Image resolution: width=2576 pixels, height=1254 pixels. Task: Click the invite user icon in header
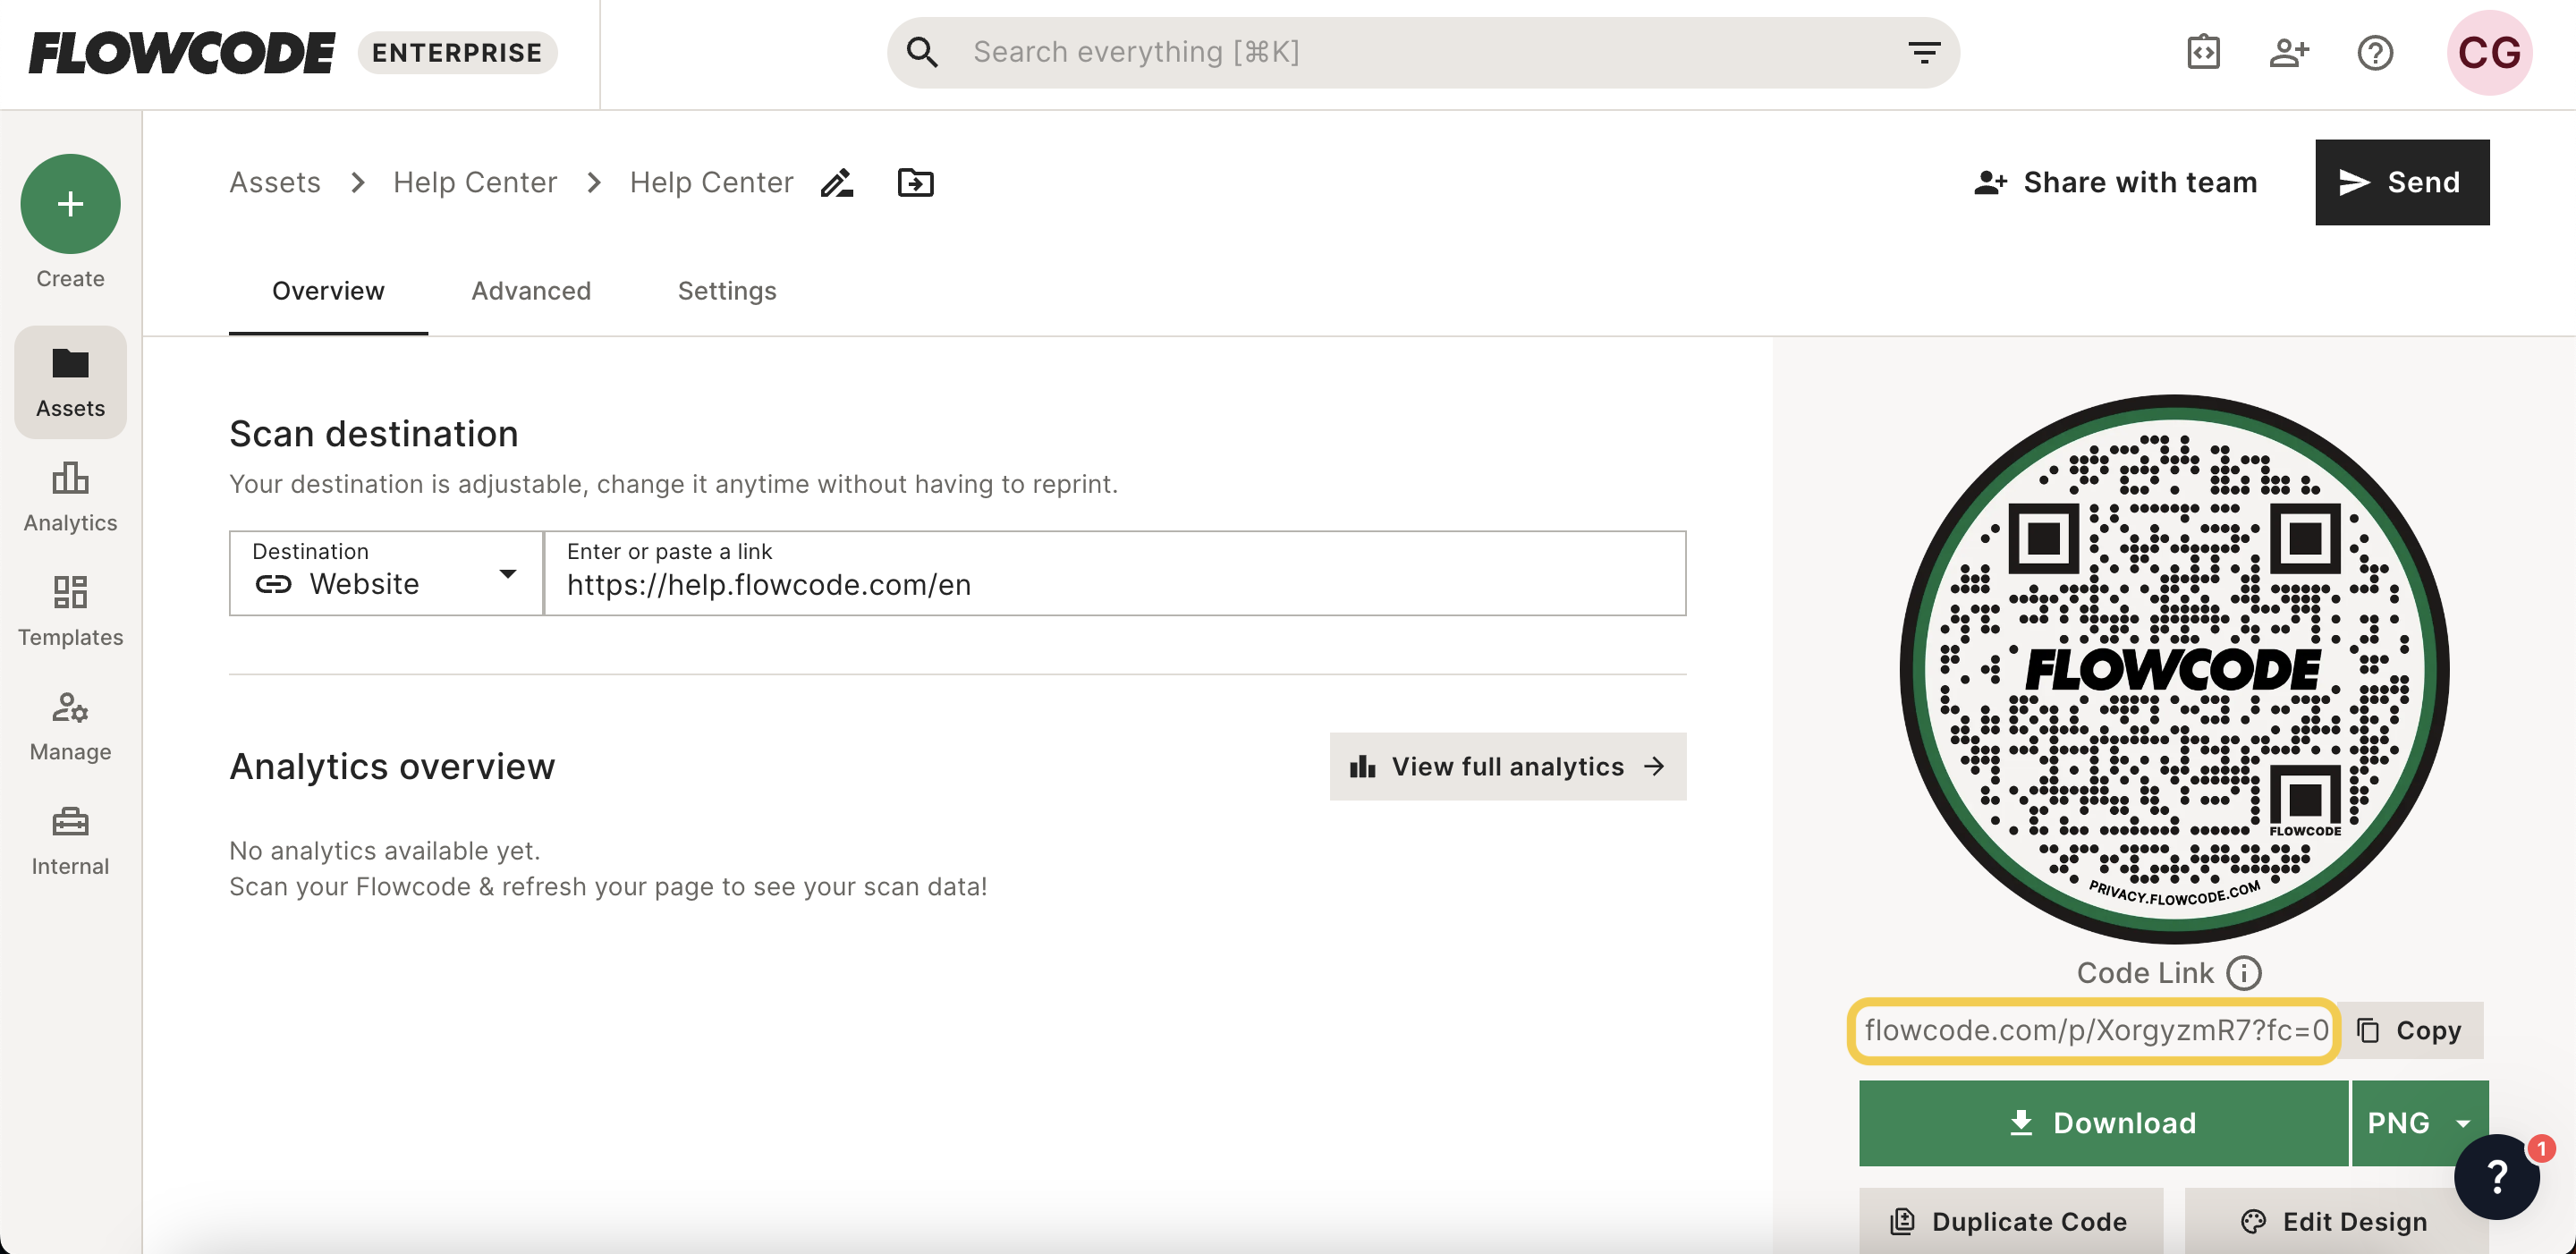click(2289, 52)
